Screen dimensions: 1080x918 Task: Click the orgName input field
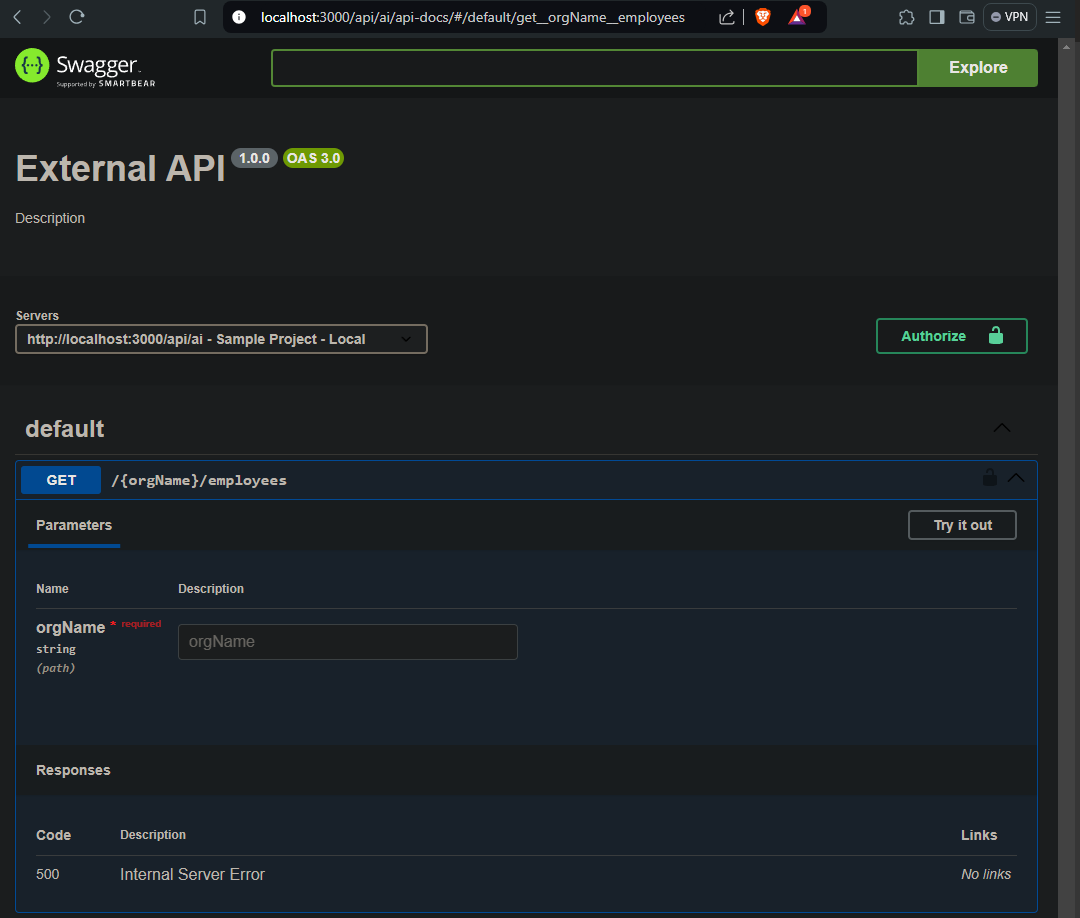[348, 642]
